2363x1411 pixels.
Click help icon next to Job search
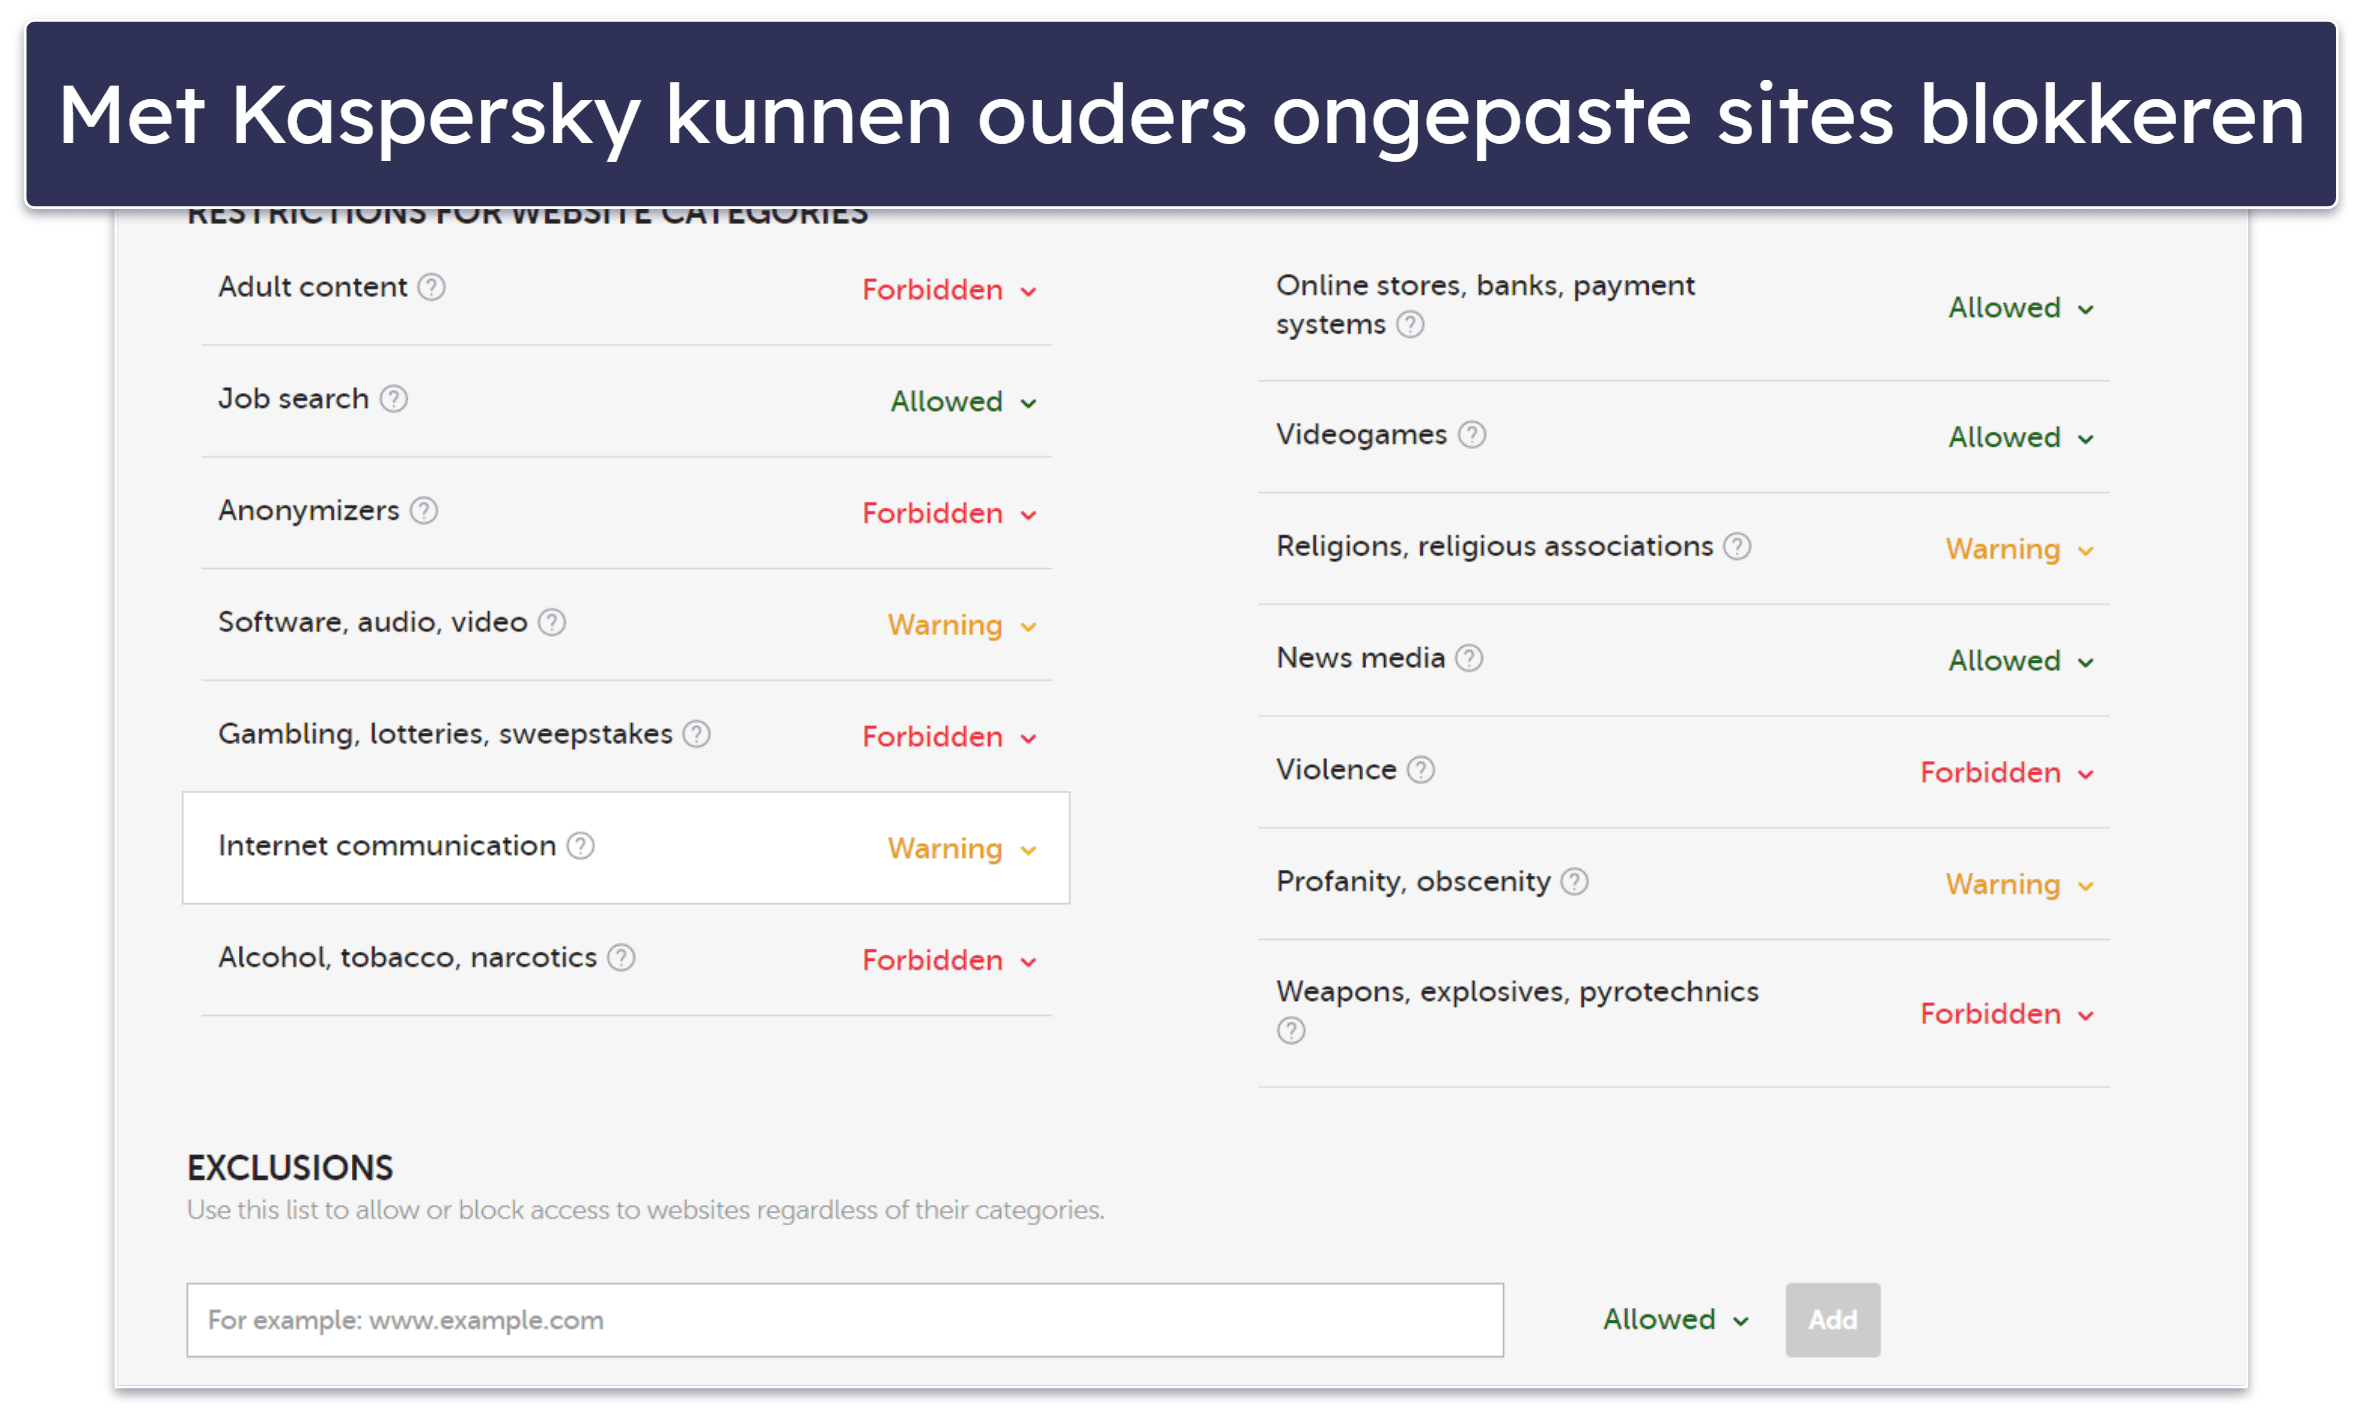tap(394, 399)
